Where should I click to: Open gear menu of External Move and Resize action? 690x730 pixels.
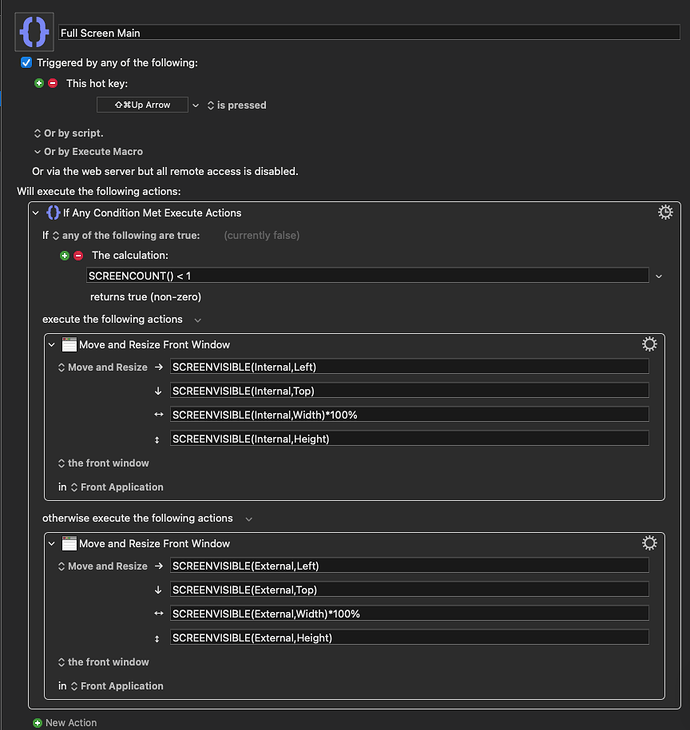coord(649,543)
